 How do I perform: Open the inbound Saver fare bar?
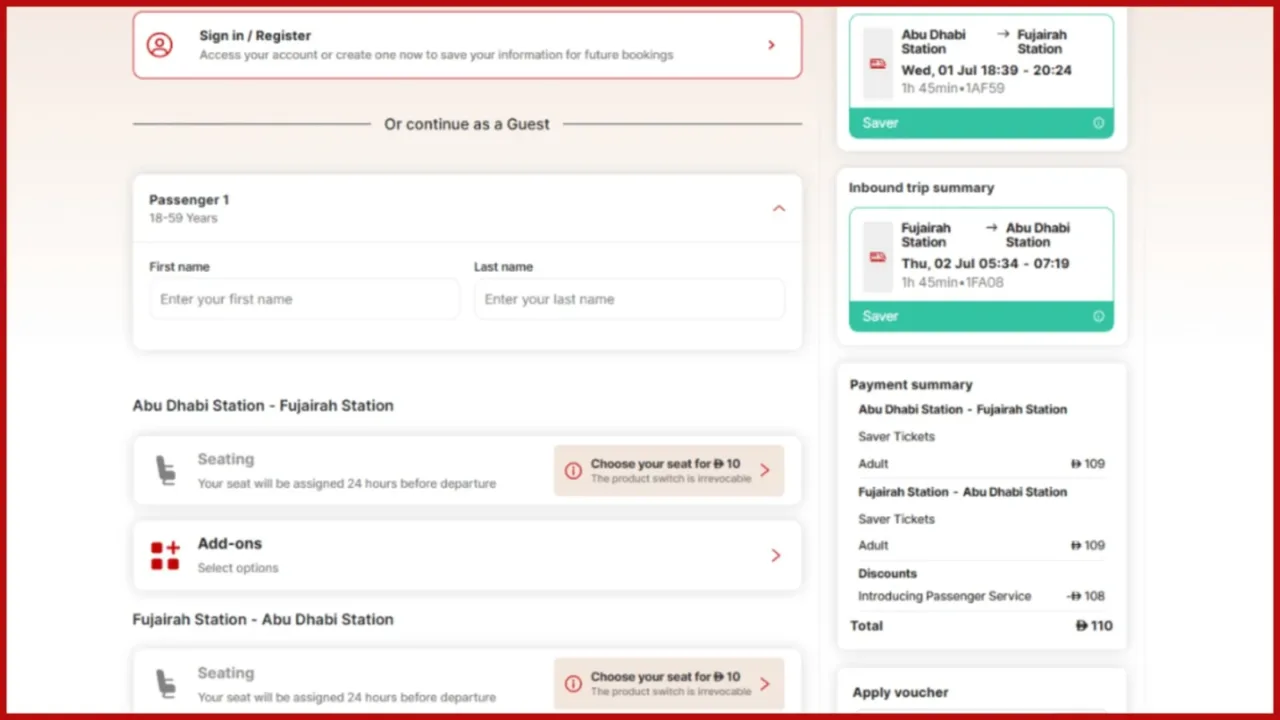(981, 316)
